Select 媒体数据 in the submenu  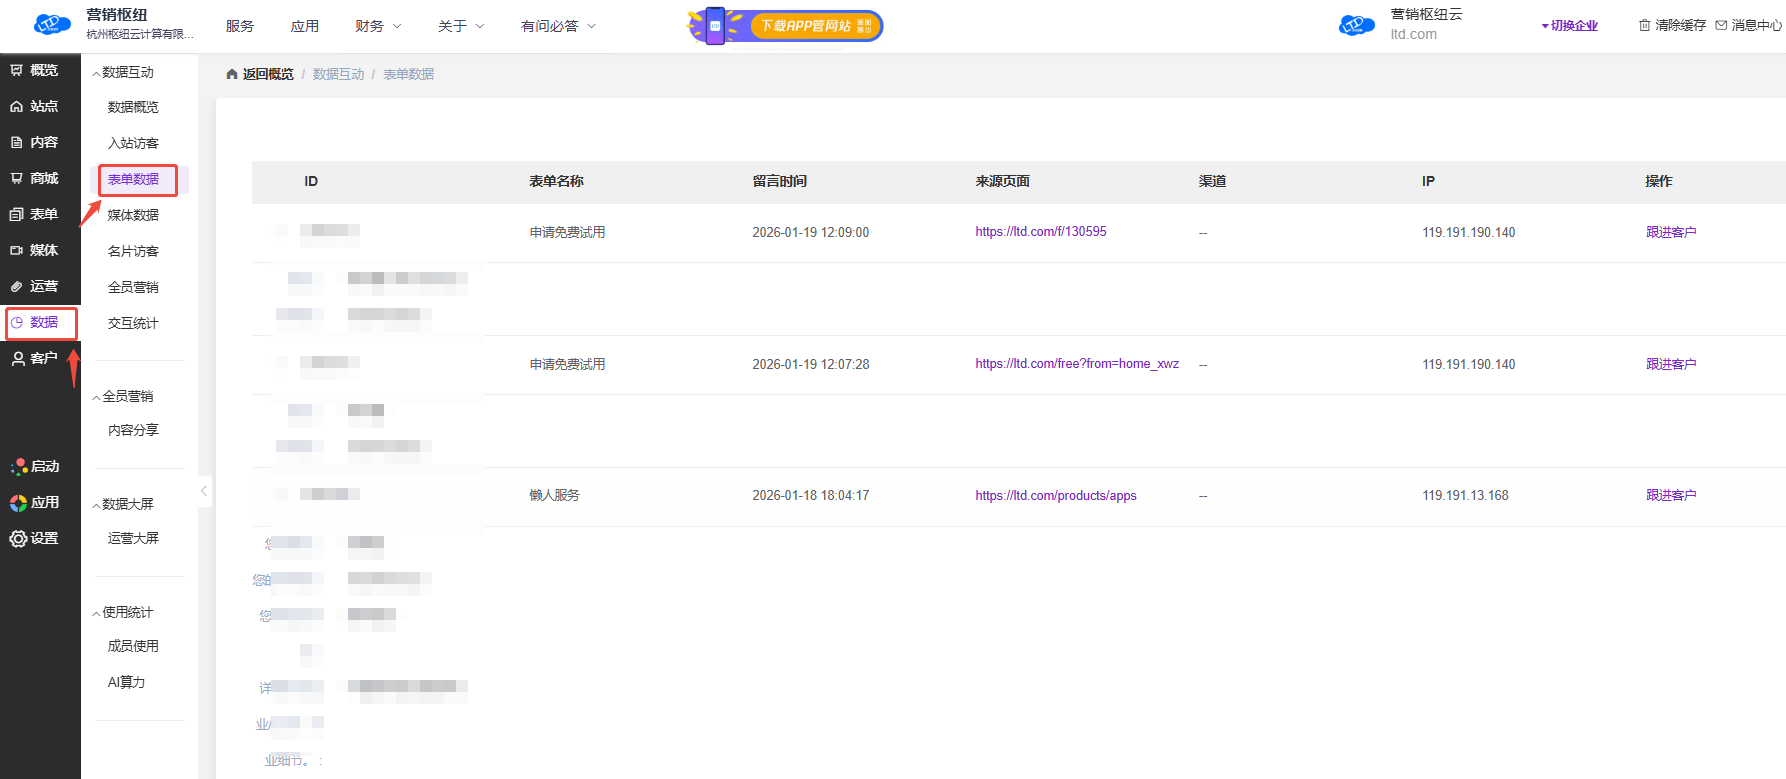[133, 215]
